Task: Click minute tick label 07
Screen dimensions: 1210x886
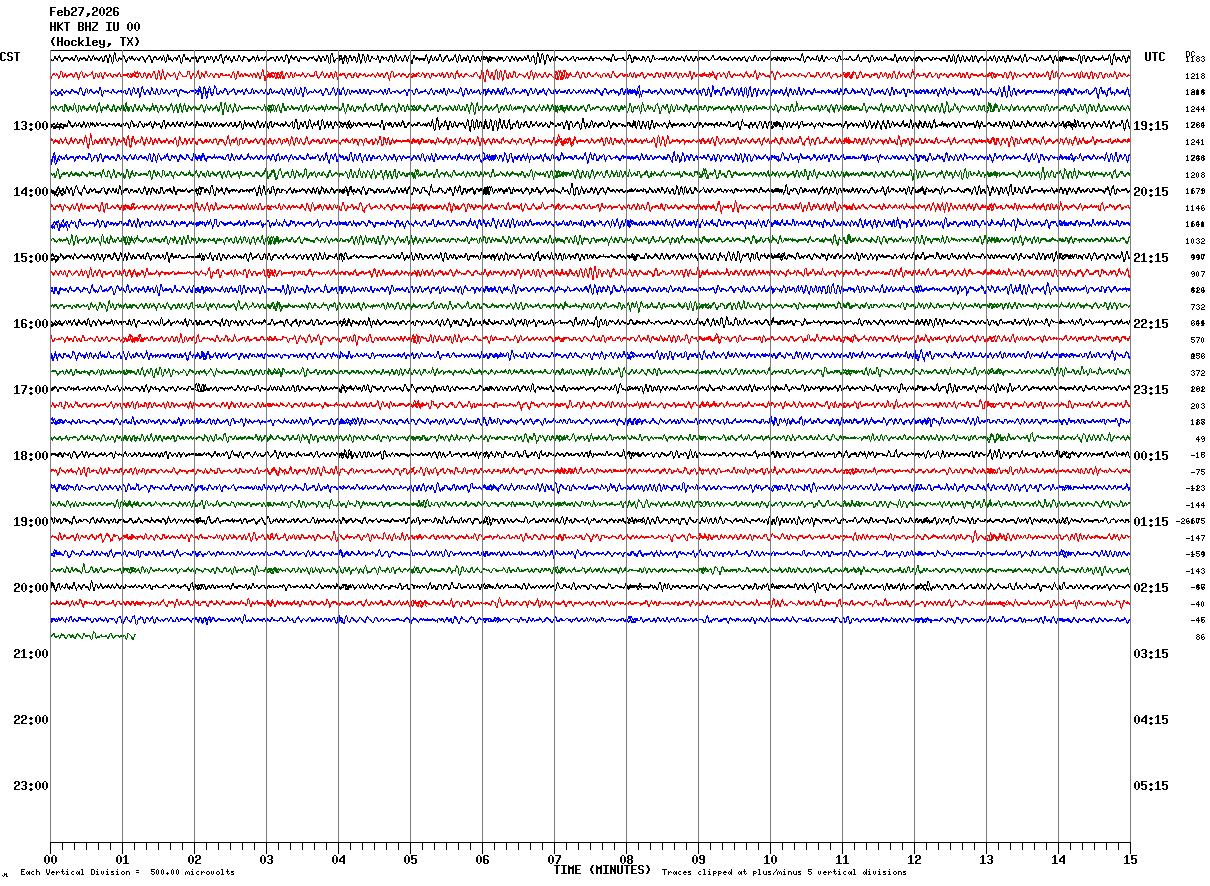Action: tap(554, 859)
